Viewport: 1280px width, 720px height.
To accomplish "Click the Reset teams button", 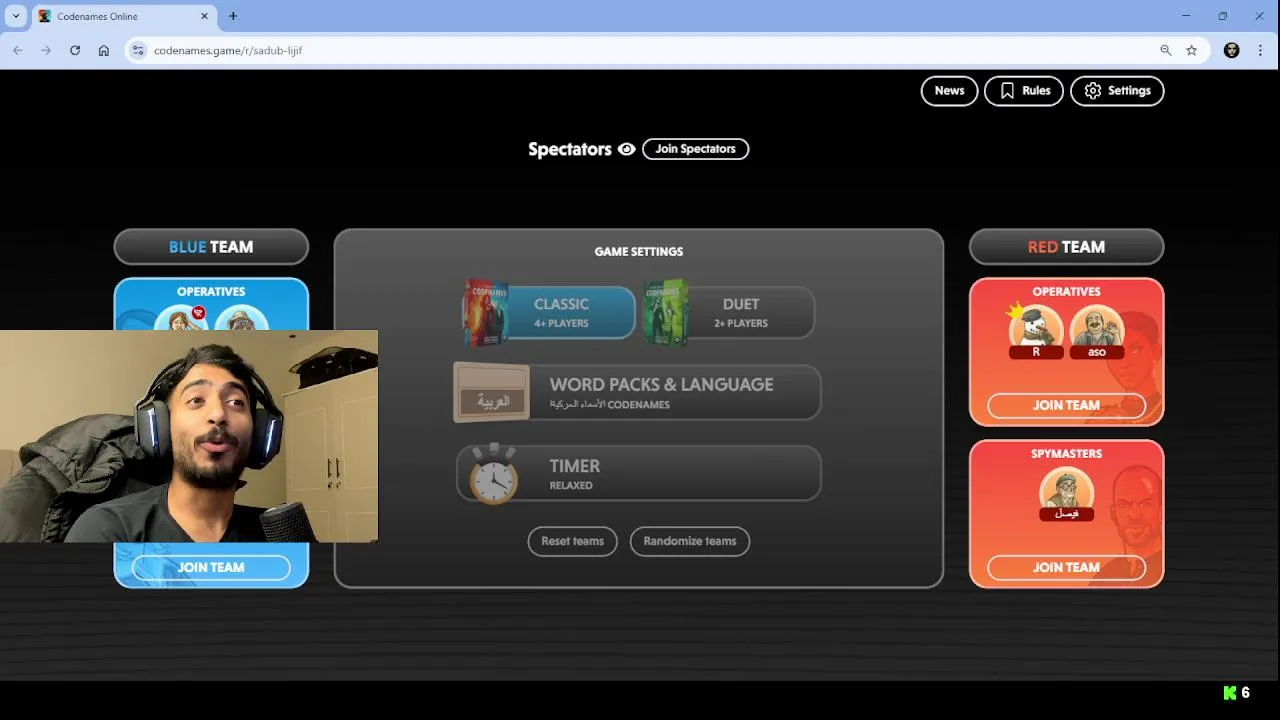I will click(x=572, y=541).
